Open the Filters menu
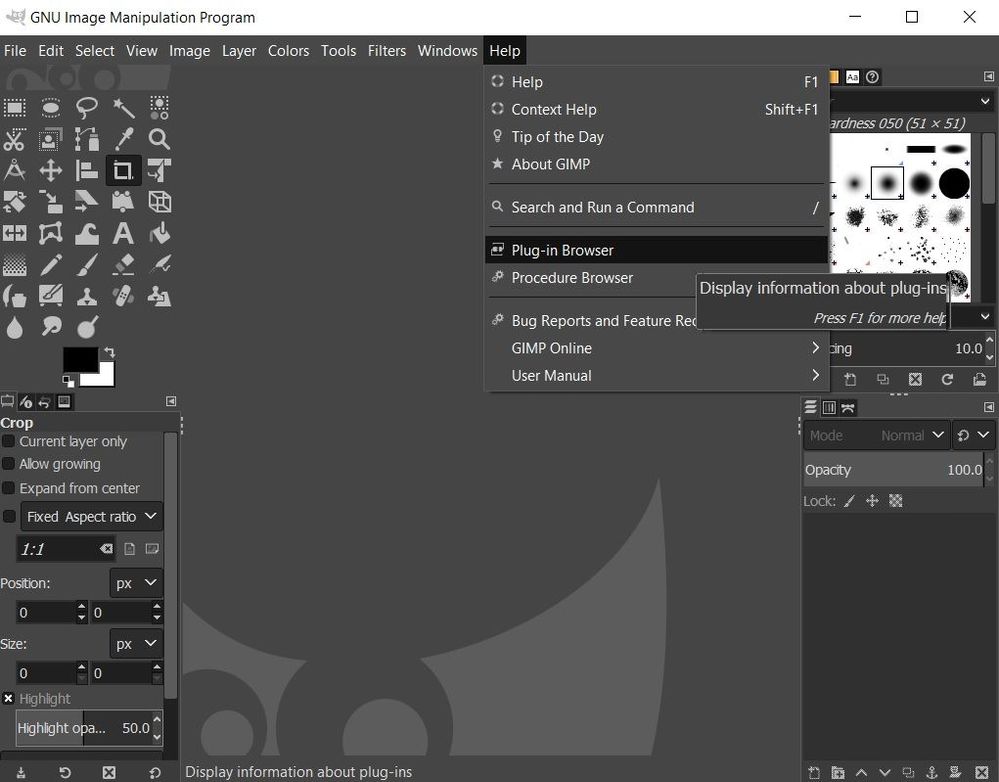 click(x=387, y=50)
